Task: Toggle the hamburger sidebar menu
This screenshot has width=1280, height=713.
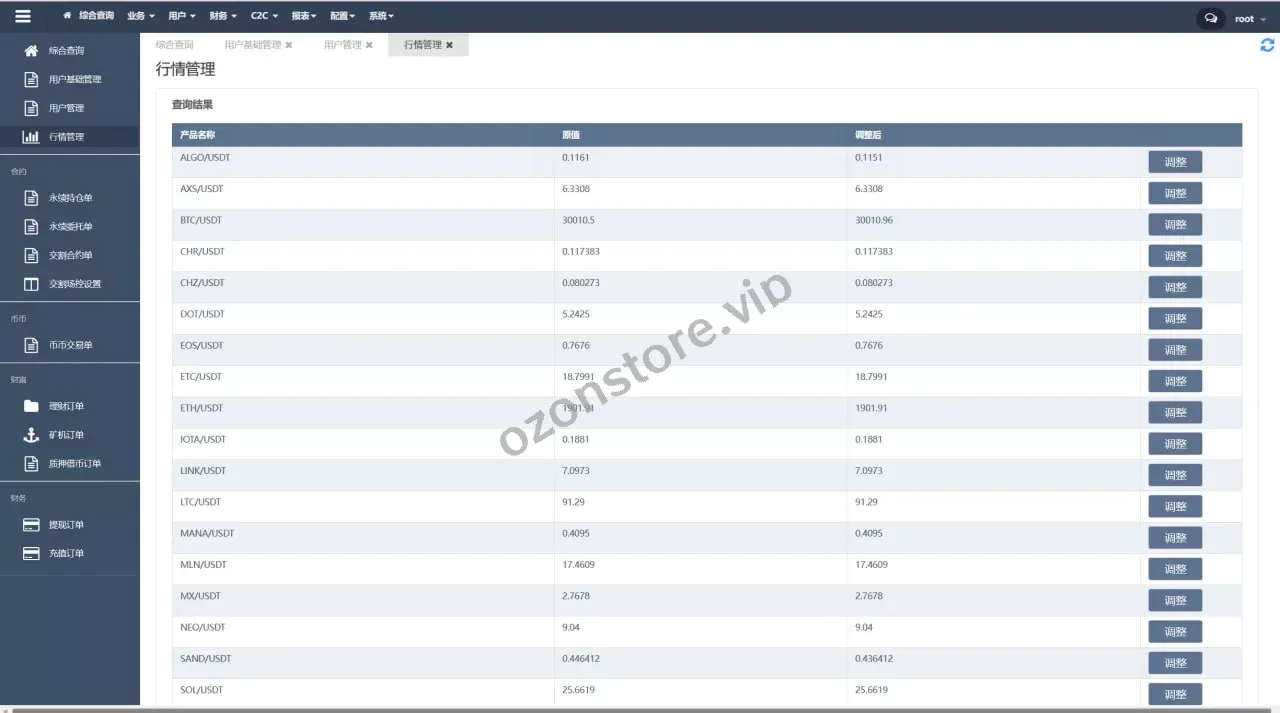Action: pyautogui.click(x=23, y=16)
